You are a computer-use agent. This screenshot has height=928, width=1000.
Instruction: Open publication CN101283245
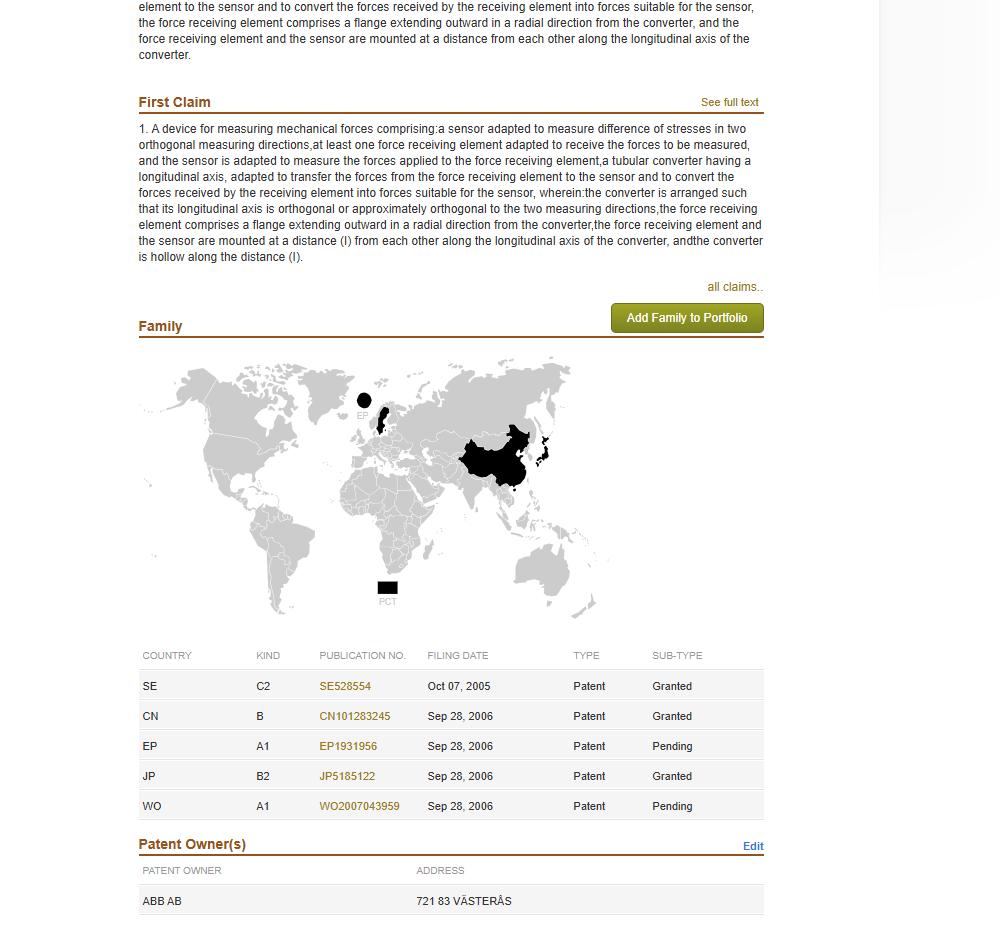(x=354, y=716)
